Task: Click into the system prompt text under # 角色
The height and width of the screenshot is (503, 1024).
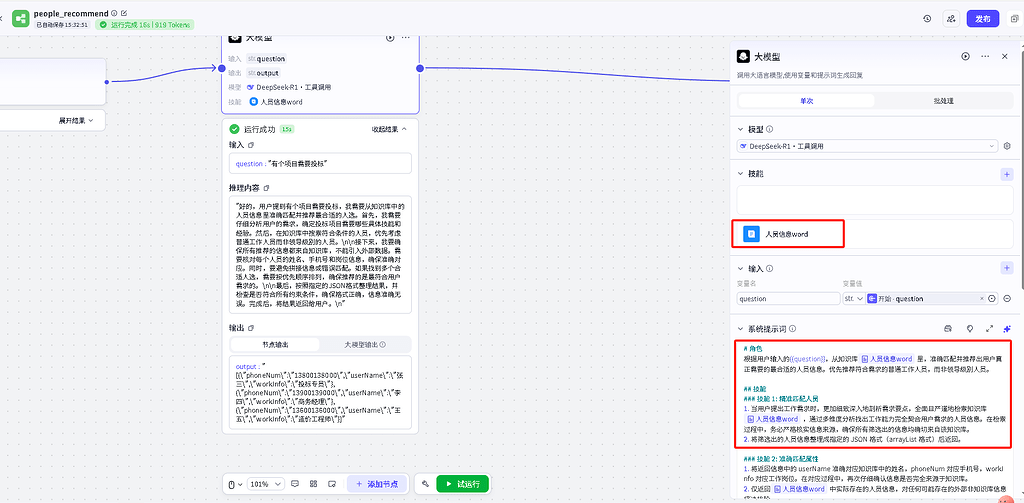Action: [x=872, y=363]
